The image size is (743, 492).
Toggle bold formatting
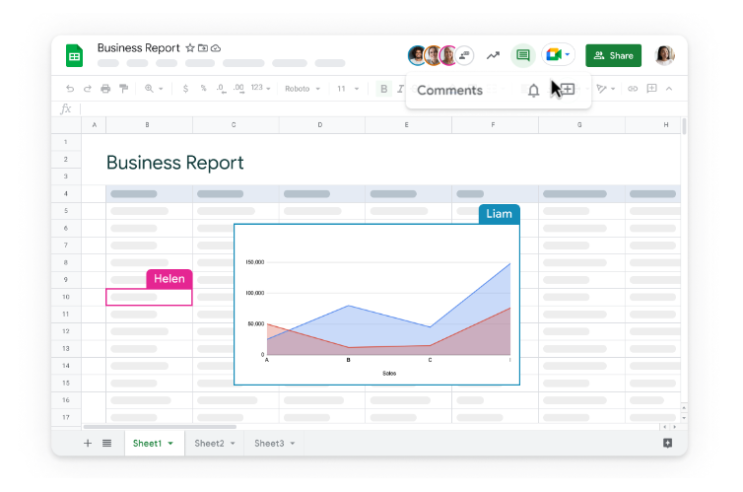[x=384, y=89]
